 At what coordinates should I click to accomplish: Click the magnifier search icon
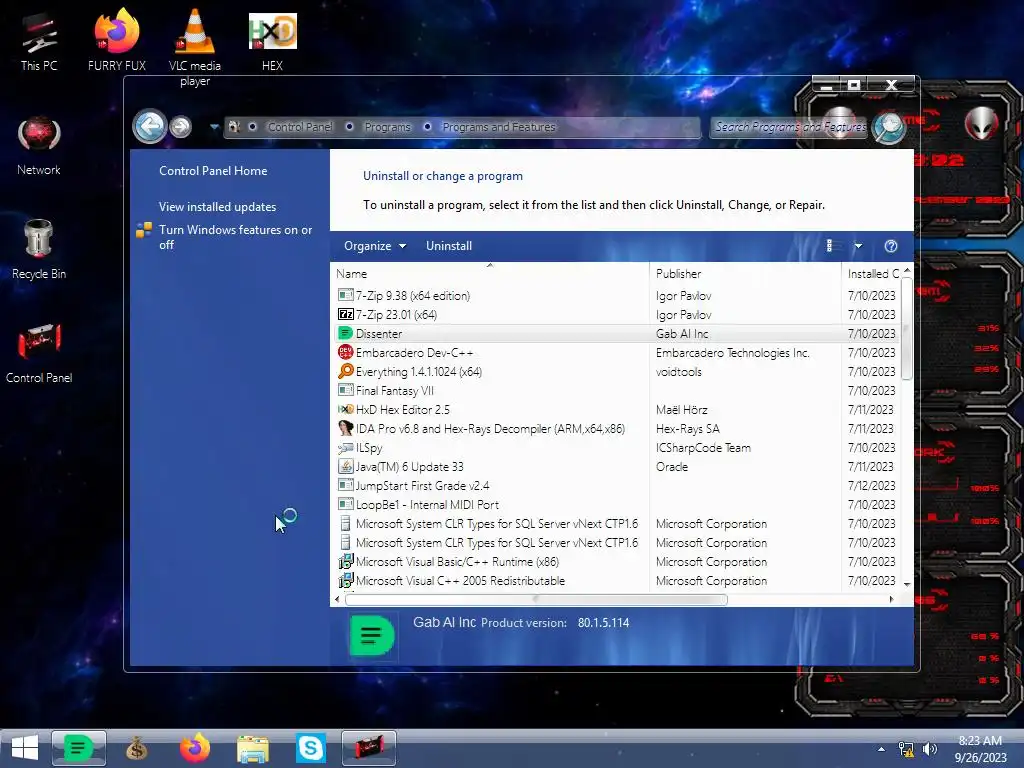[x=889, y=127]
